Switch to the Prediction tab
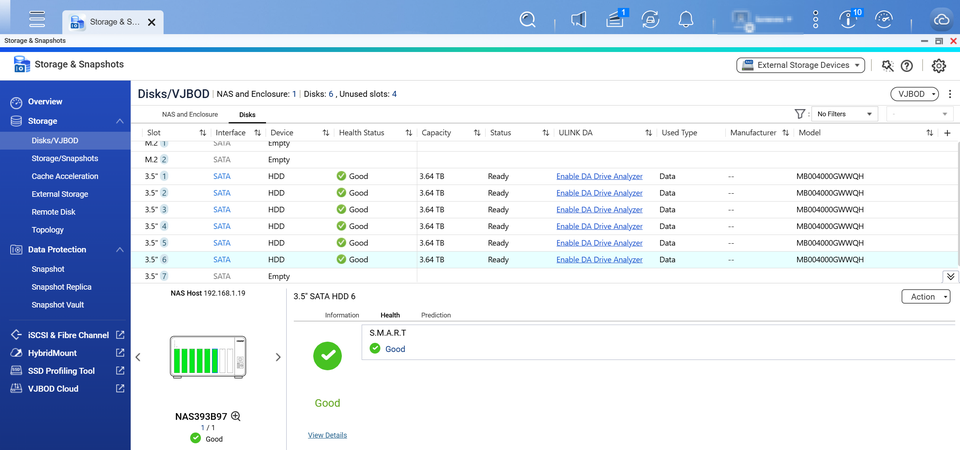This screenshot has width=960, height=450. [x=435, y=315]
